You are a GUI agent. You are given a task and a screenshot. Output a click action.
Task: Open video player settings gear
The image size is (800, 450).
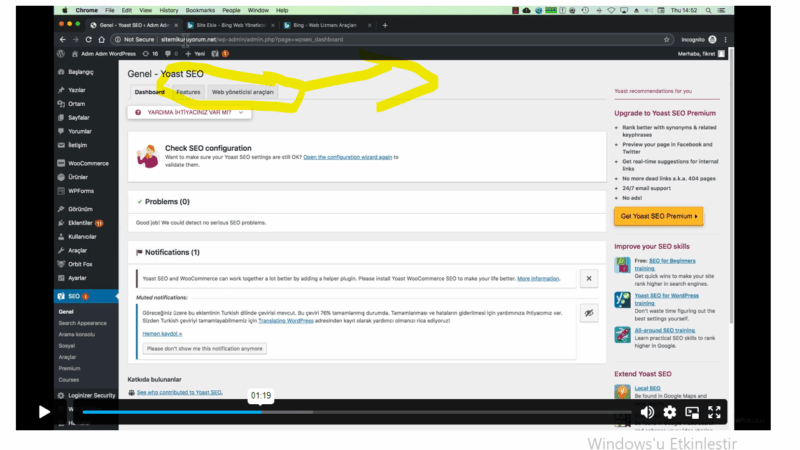670,412
